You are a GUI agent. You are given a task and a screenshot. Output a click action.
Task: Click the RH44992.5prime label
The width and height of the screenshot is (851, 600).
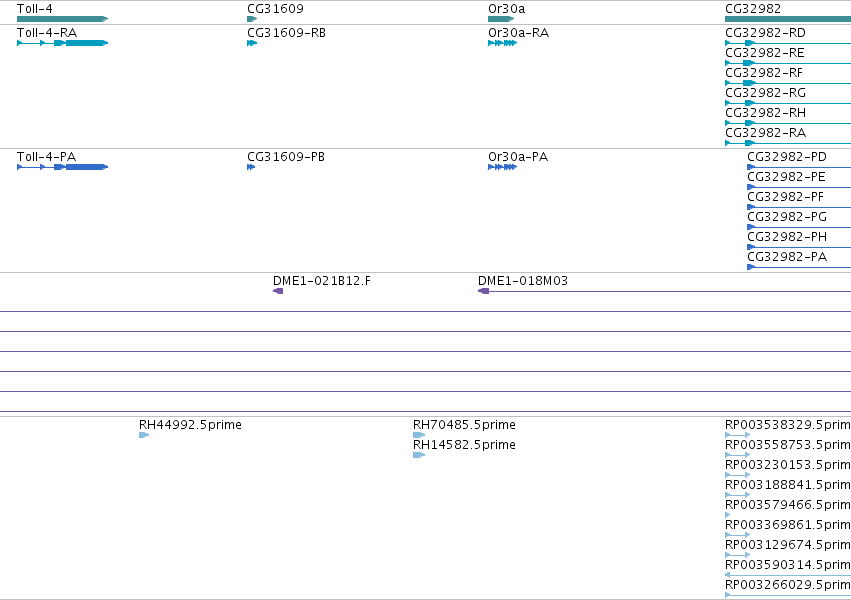[x=190, y=425]
